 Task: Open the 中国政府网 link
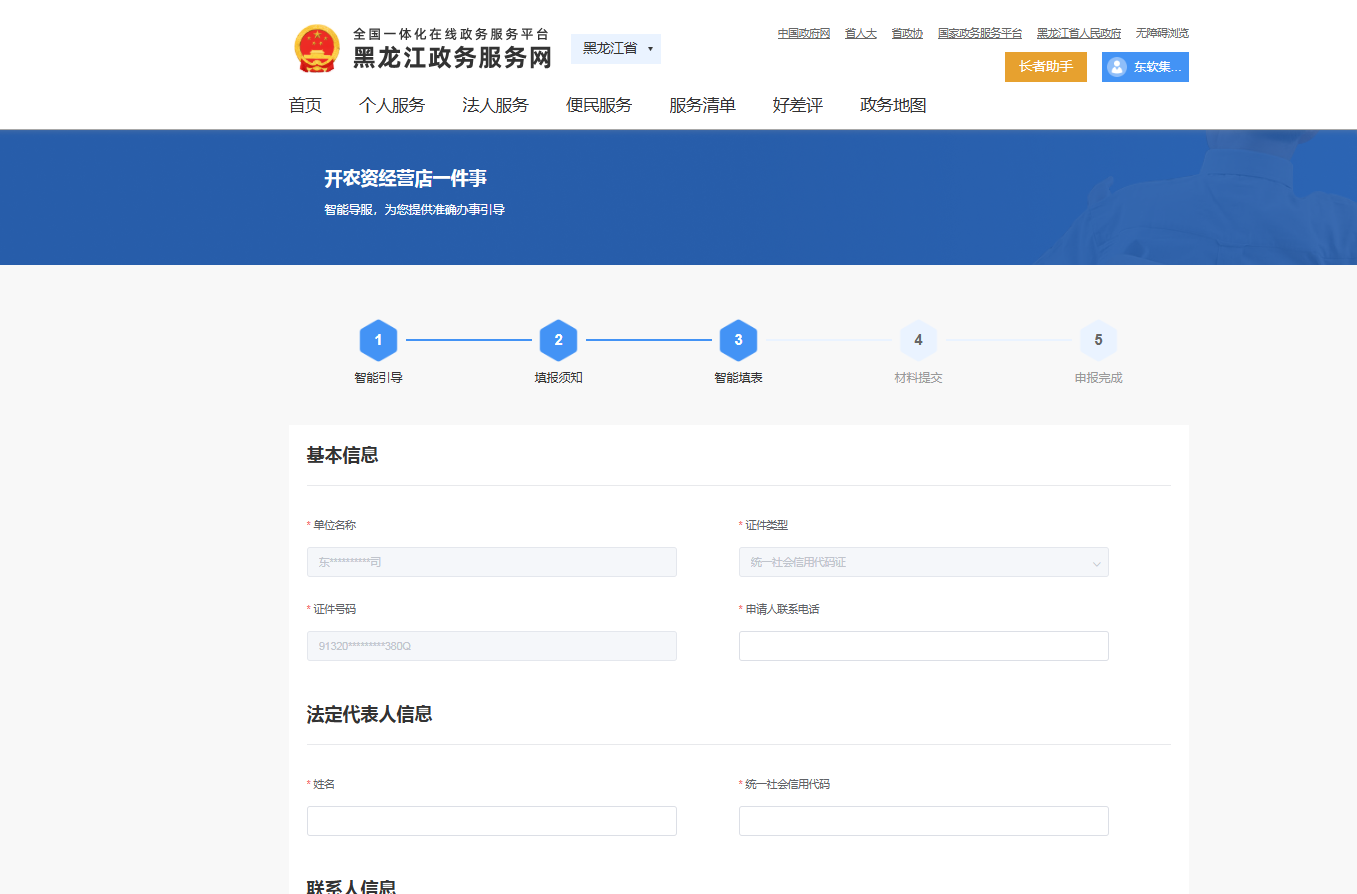point(804,33)
